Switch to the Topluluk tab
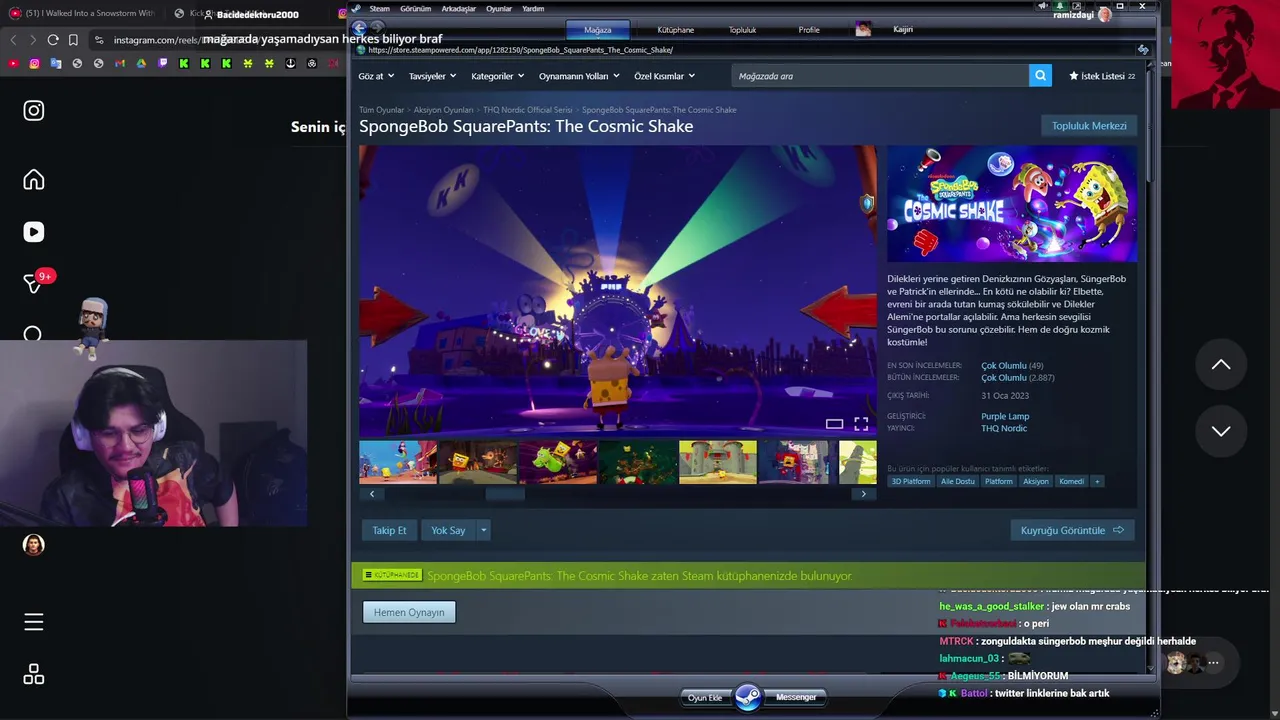The height and width of the screenshot is (720, 1280). click(742, 30)
